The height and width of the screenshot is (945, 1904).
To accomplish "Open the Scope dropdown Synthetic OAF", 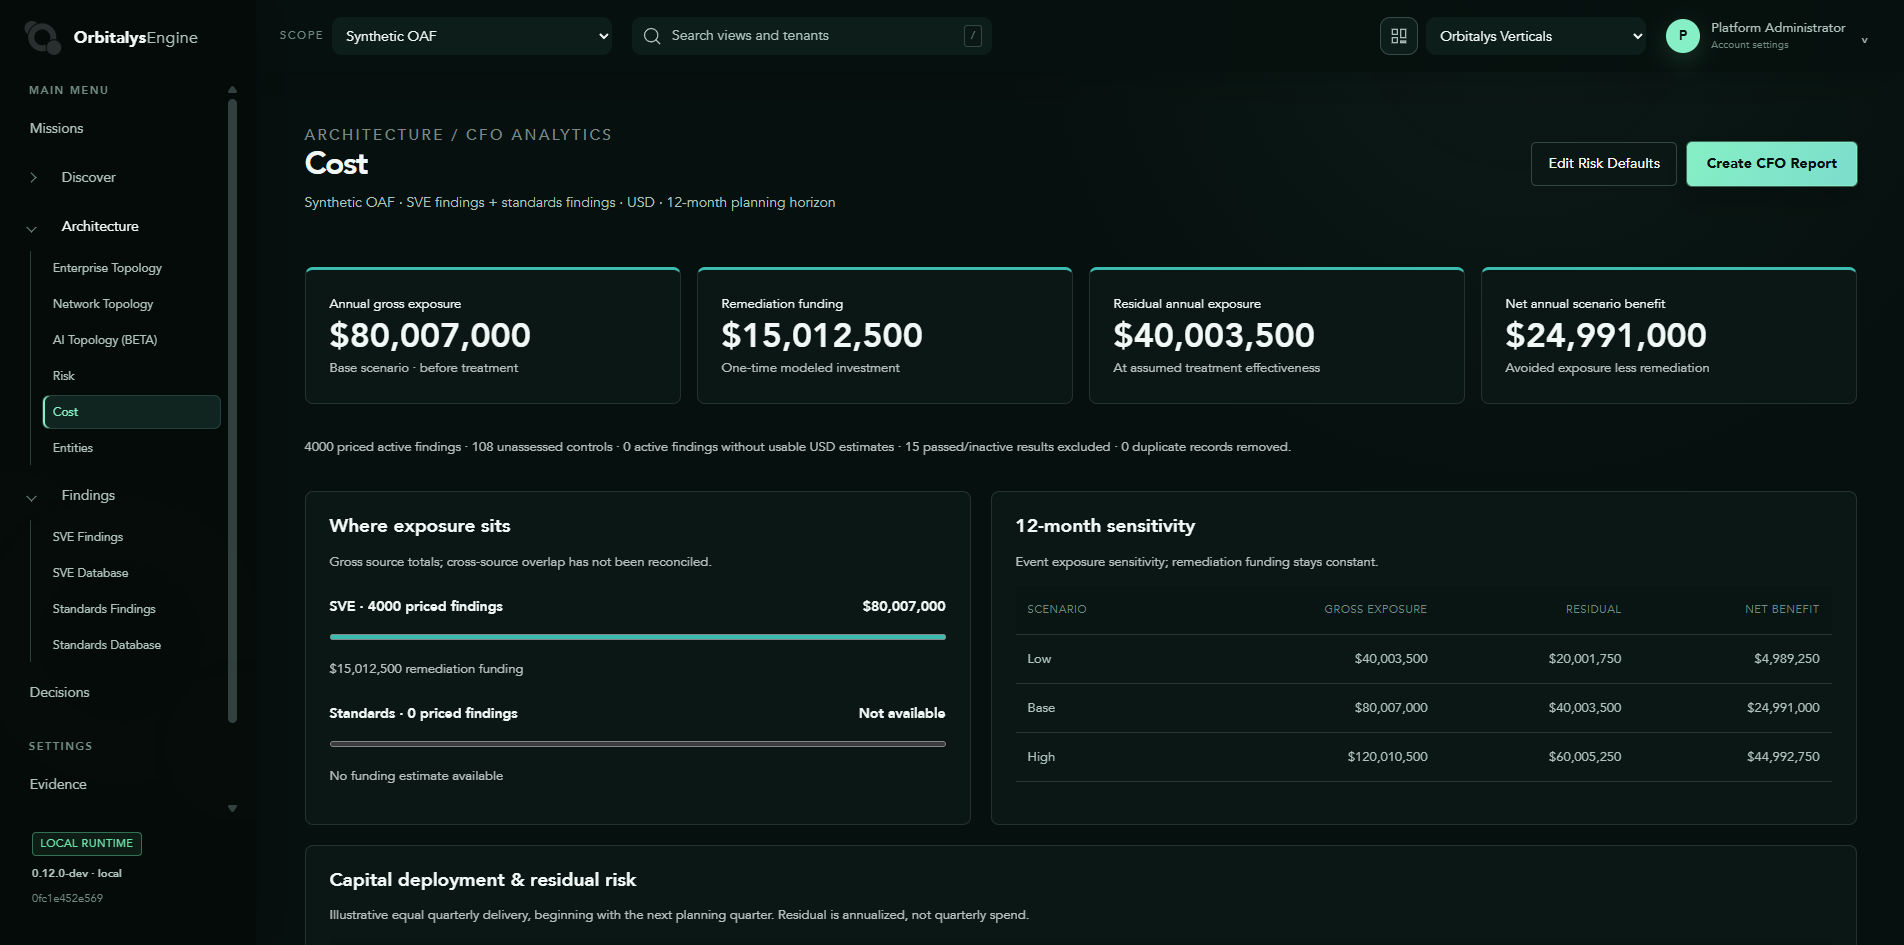I will (x=472, y=36).
